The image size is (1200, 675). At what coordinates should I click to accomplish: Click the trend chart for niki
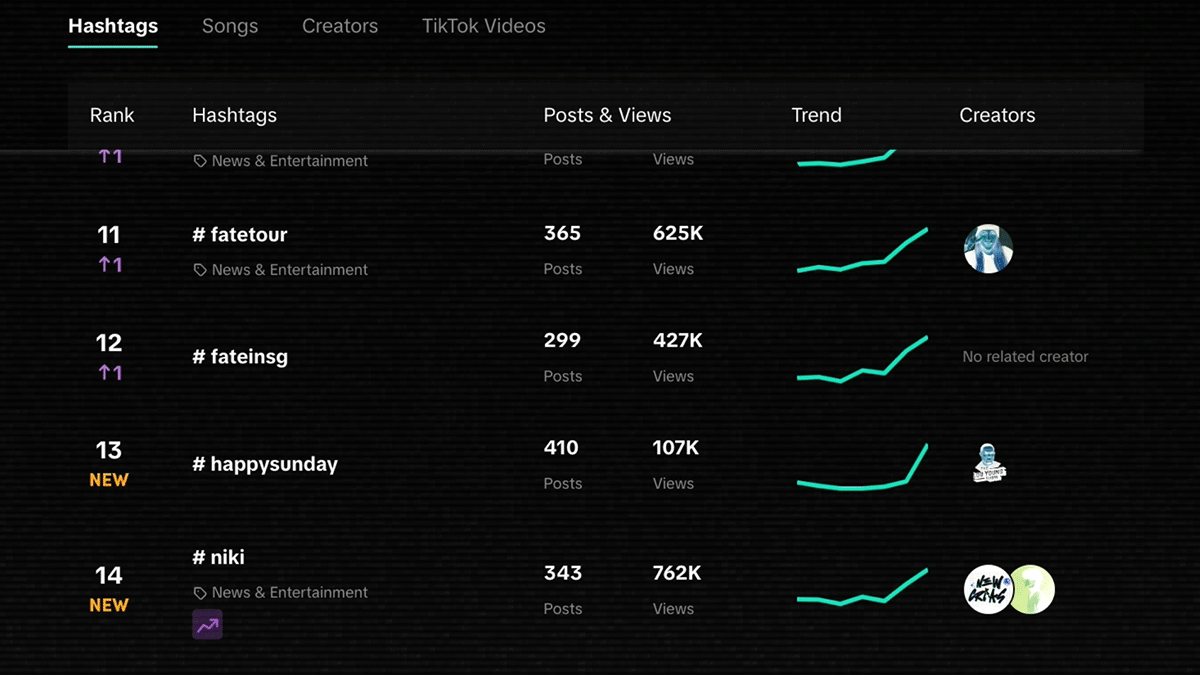[x=862, y=586]
